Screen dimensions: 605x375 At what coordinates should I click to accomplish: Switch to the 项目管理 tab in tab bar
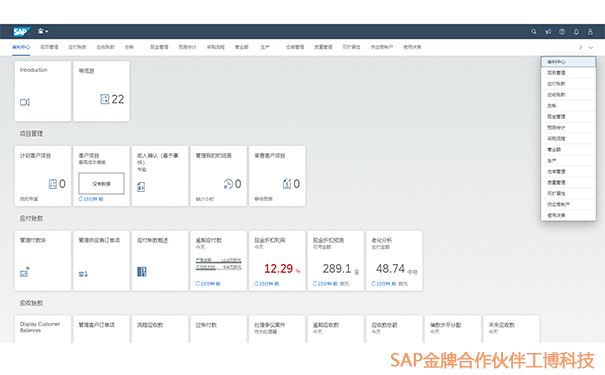[49, 47]
